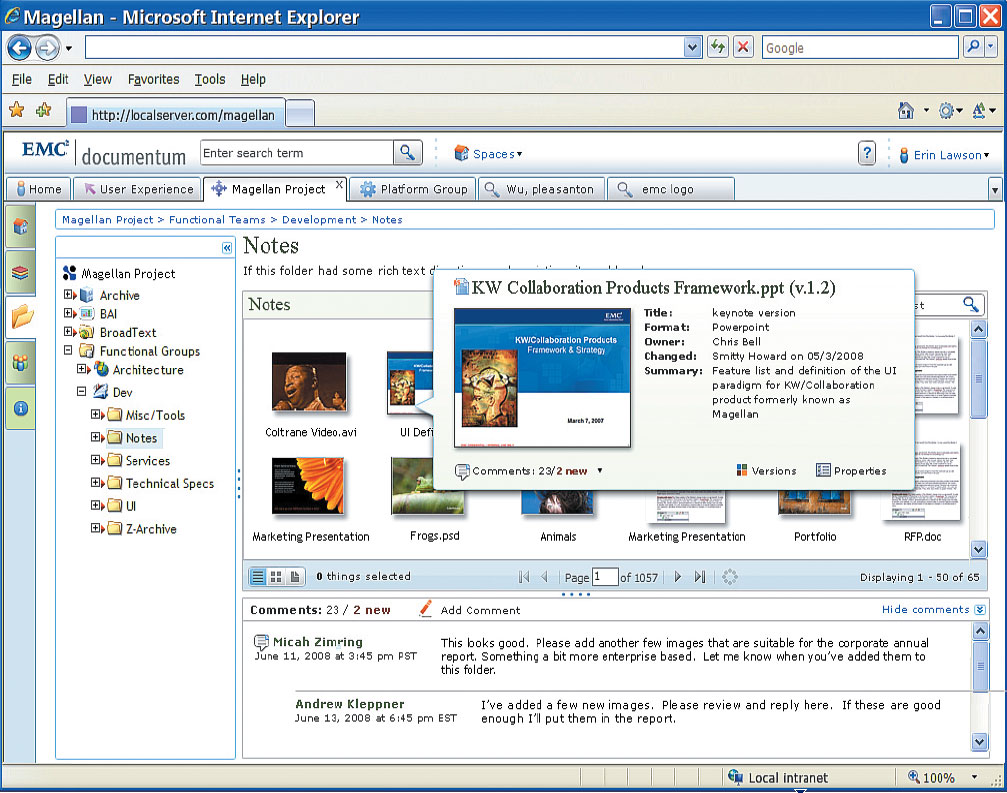Open the people group icon in left sidebar
This screenshot has width=1007, height=793.
(x=20, y=363)
